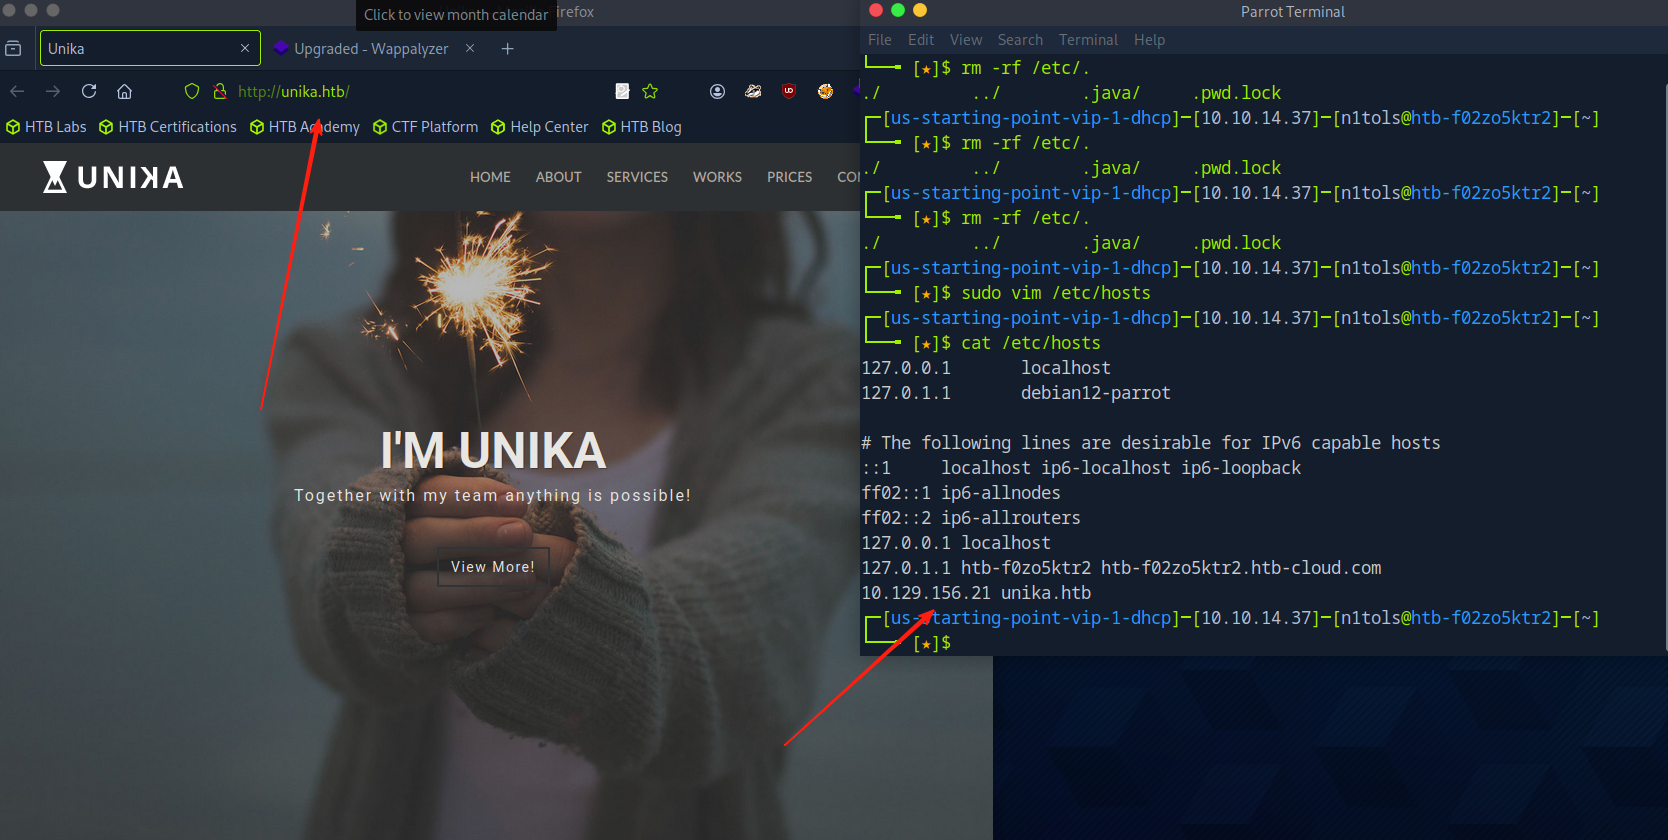
Task: Reload the Unika page
Action: tap(89, 91)
